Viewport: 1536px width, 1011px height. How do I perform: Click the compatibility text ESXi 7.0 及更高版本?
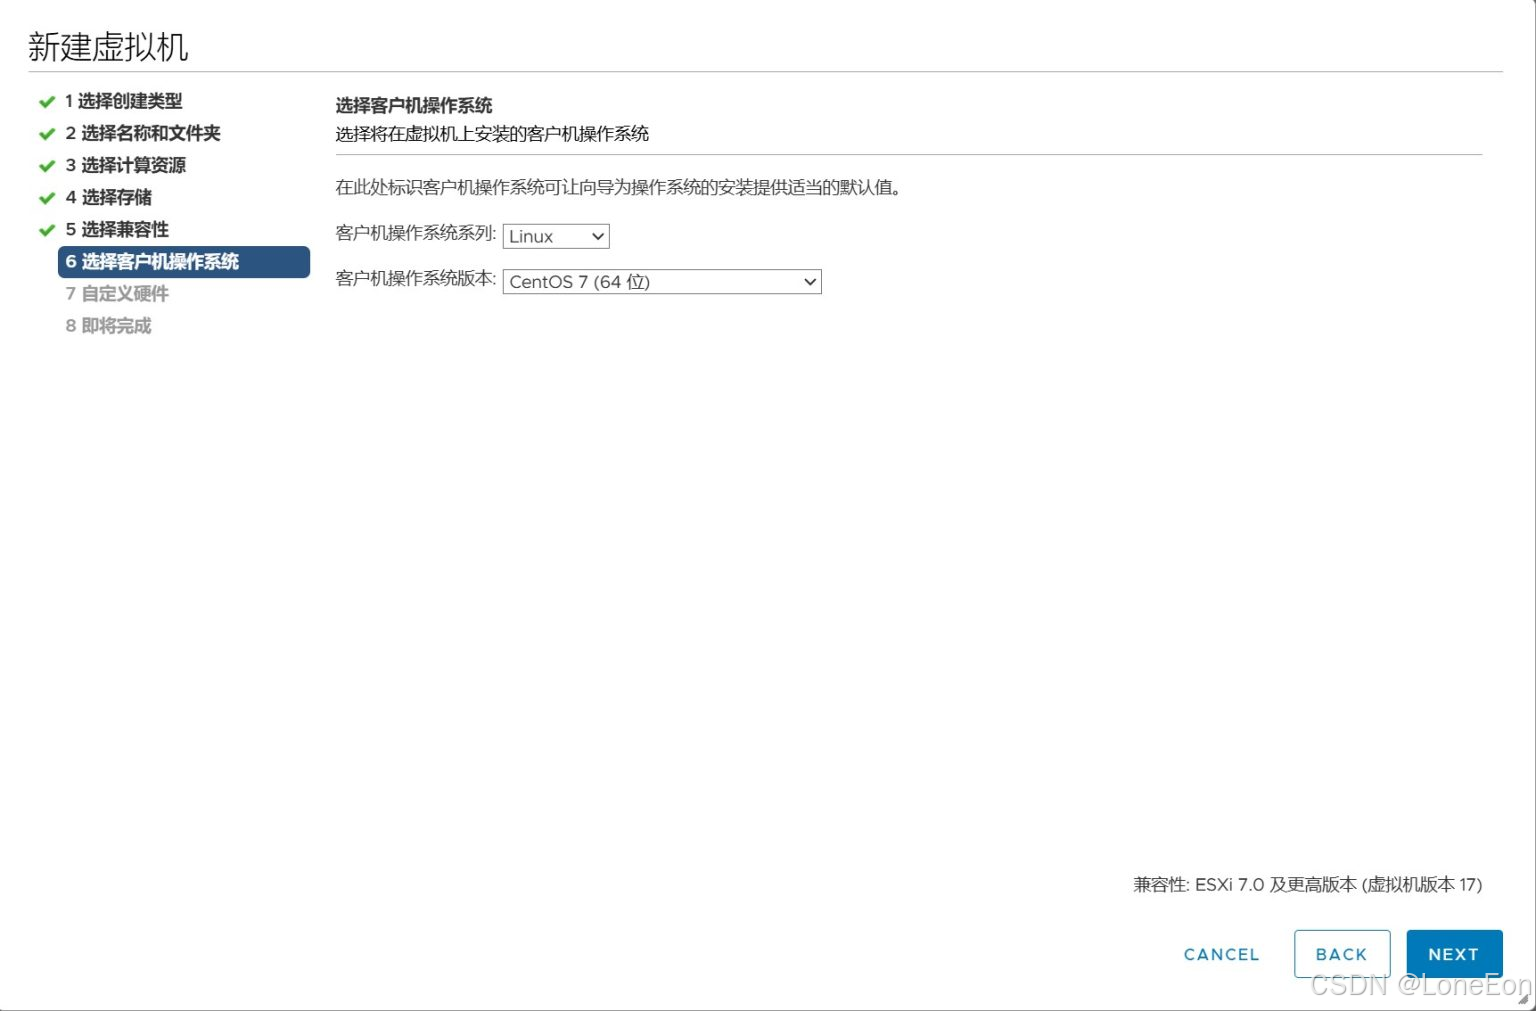(x=1308, y=884)
